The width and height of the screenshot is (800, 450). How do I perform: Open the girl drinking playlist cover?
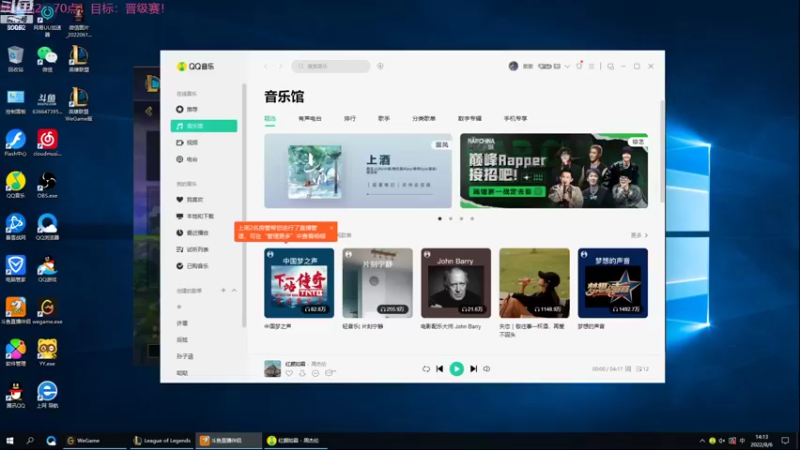[534, 283]
